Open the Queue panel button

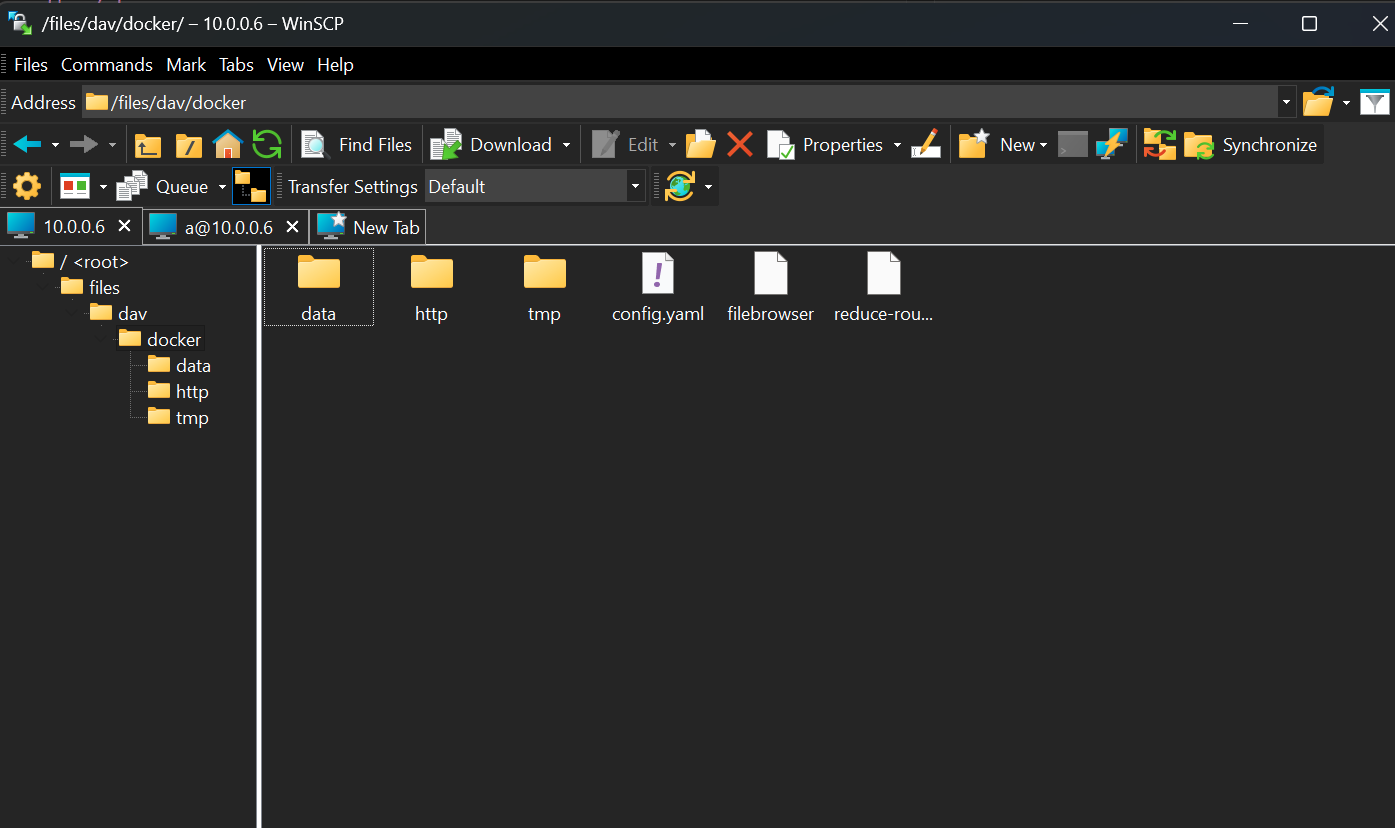[x=172, y=186]
